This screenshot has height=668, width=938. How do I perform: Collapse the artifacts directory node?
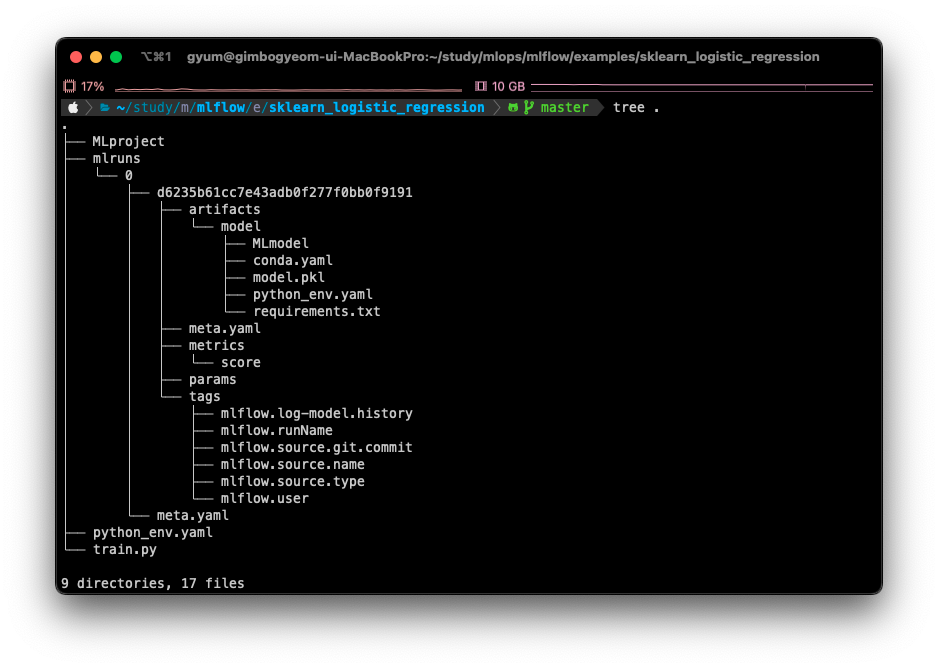[224, 209]
